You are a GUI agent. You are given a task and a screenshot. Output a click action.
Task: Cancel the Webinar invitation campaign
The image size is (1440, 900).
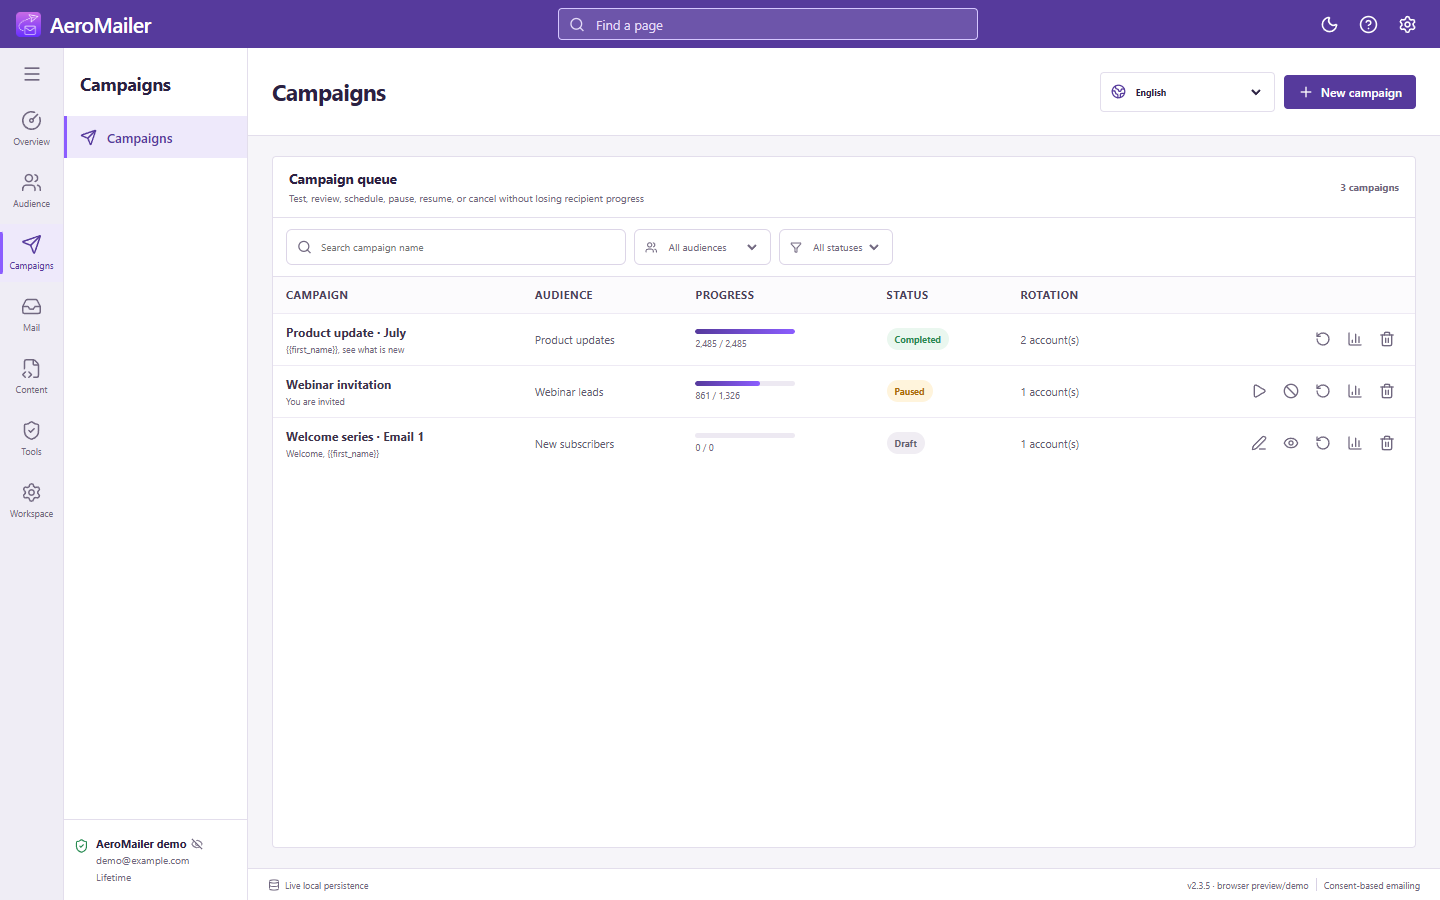[x=1291, y=391]
